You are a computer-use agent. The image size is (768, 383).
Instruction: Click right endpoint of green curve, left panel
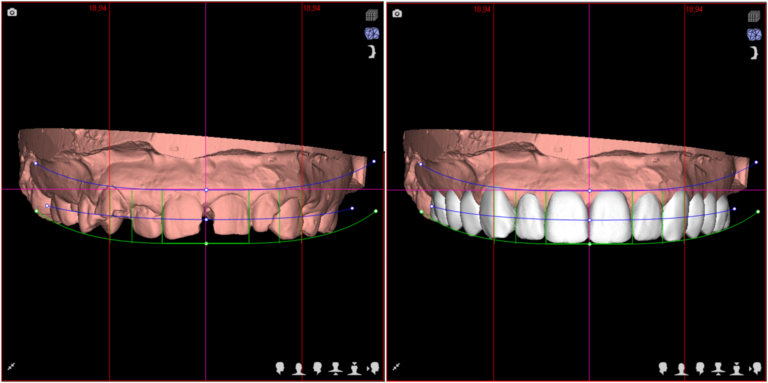[x=376, y=211]
